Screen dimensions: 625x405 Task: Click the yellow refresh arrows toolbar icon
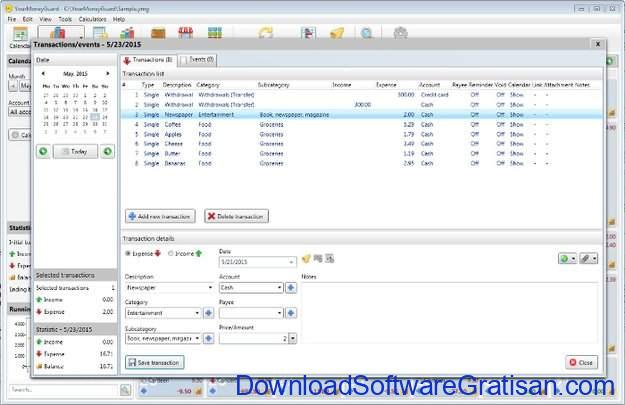265,33
